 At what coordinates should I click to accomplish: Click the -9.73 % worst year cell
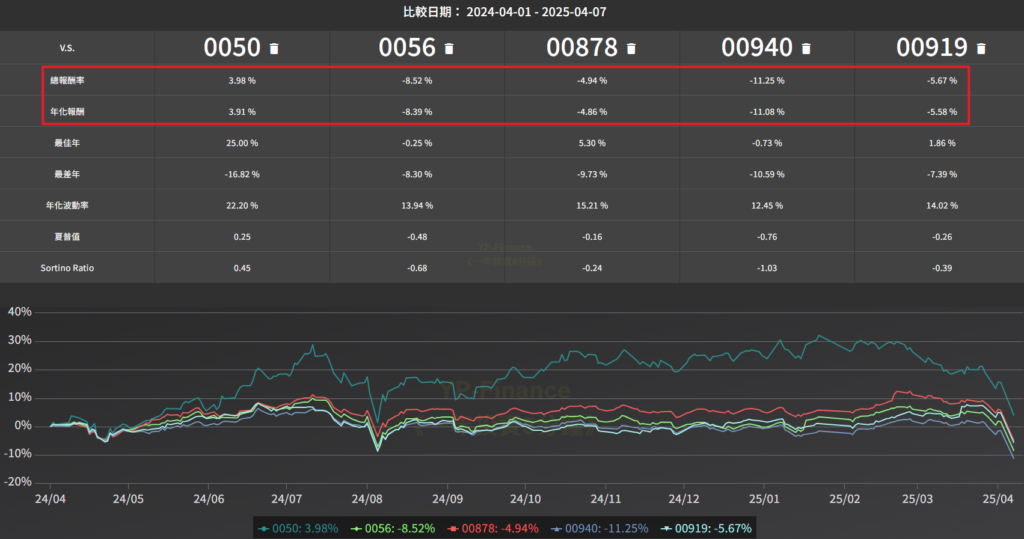click(592, 174)
